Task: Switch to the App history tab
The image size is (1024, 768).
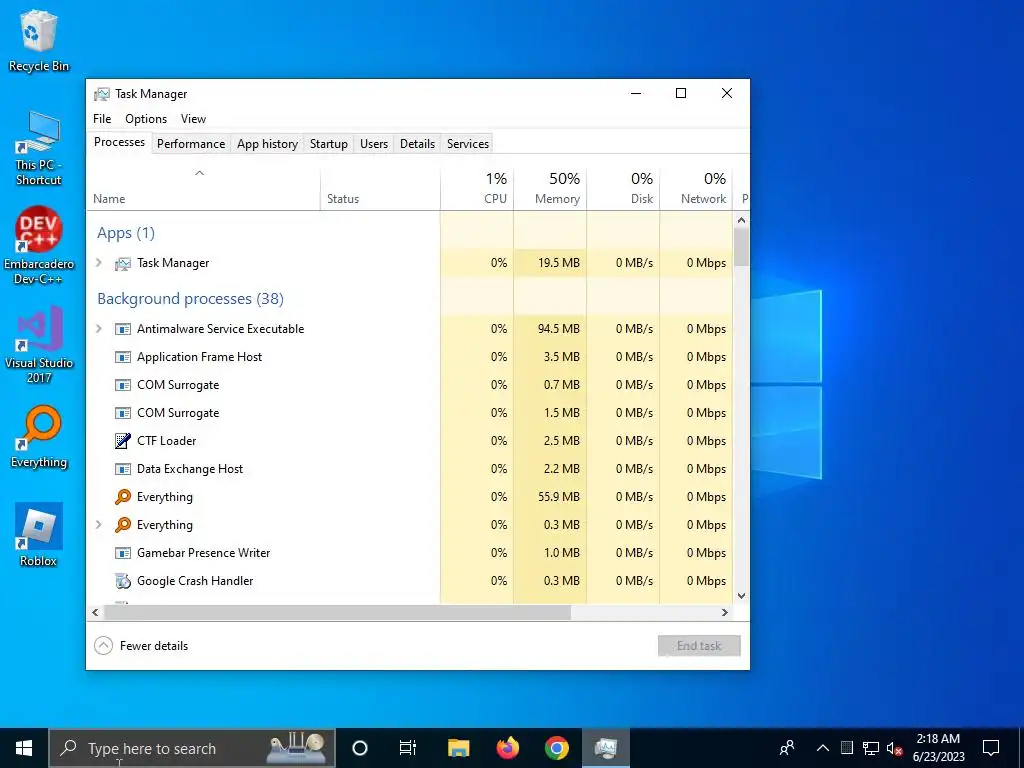Action: pyautogui.click(x=267, y=144)
